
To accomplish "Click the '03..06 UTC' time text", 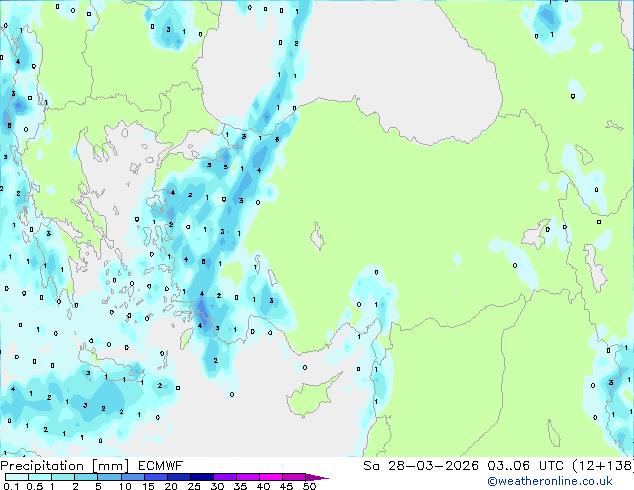I will tap(525, 466).
